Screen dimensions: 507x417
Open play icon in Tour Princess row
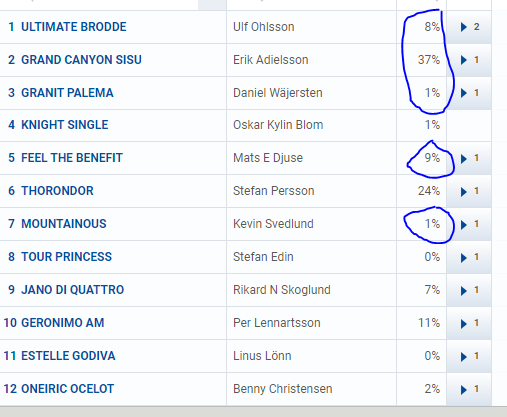coord(463,258)
